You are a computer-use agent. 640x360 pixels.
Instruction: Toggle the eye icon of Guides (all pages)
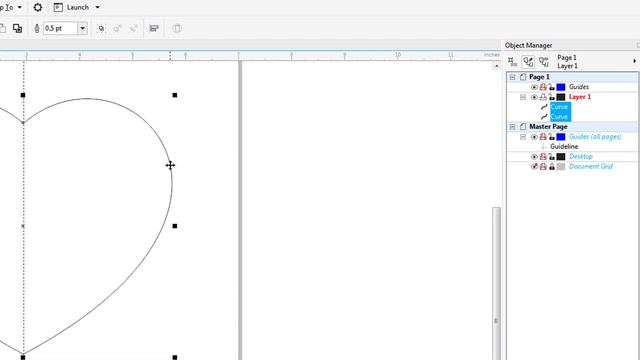click(x=534, y=137)
